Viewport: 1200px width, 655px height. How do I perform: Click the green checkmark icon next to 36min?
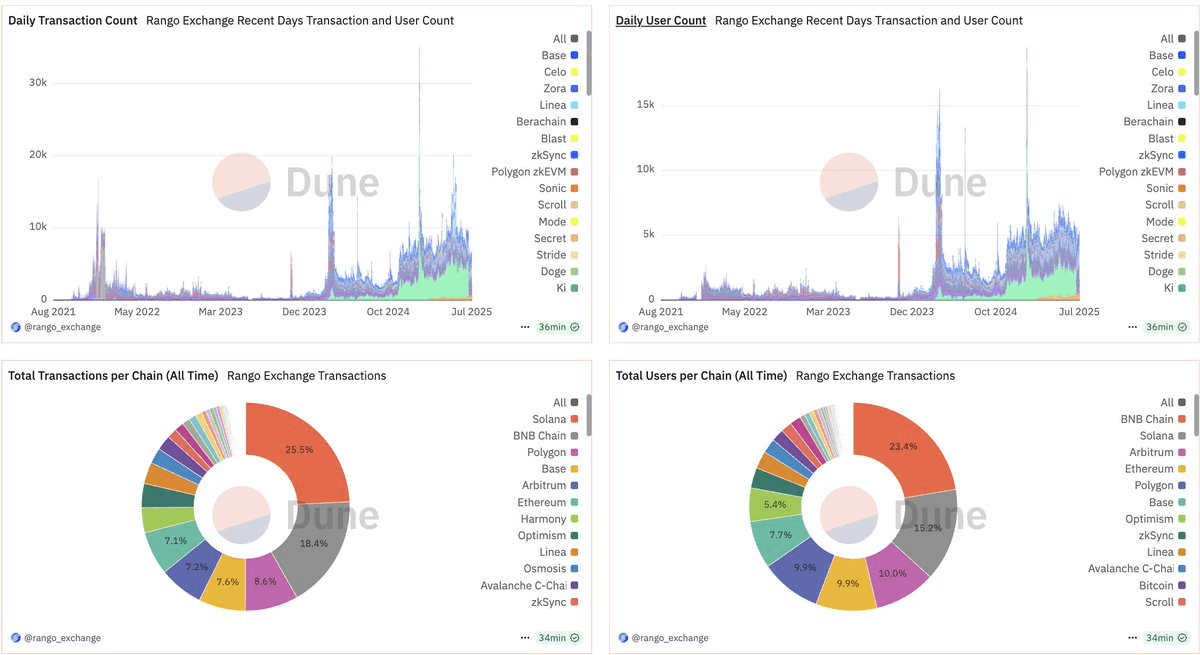point(575,327)
